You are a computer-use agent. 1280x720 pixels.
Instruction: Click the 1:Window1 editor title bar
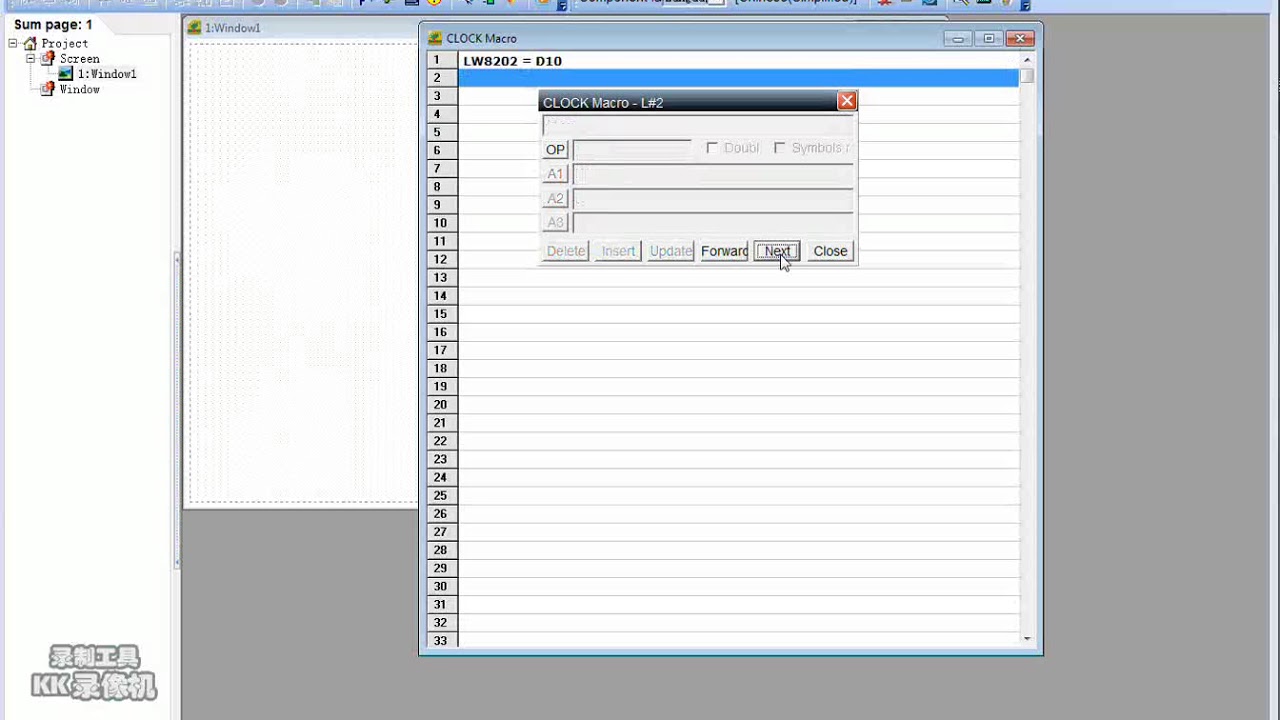[x=300, y=28]
